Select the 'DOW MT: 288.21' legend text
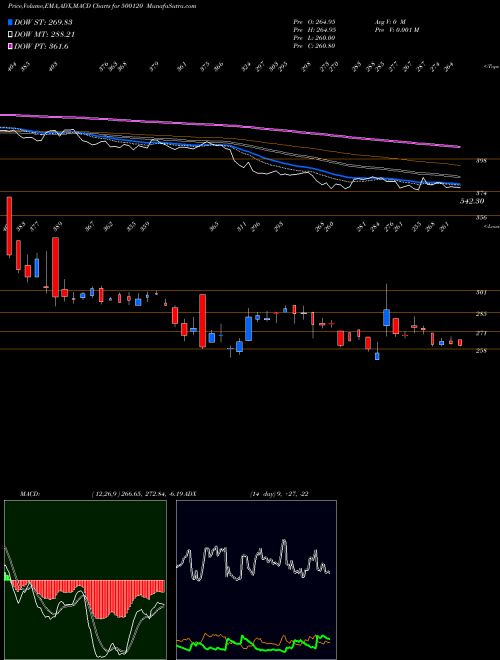This screenshot has width=500, height=660. (44, 35)
